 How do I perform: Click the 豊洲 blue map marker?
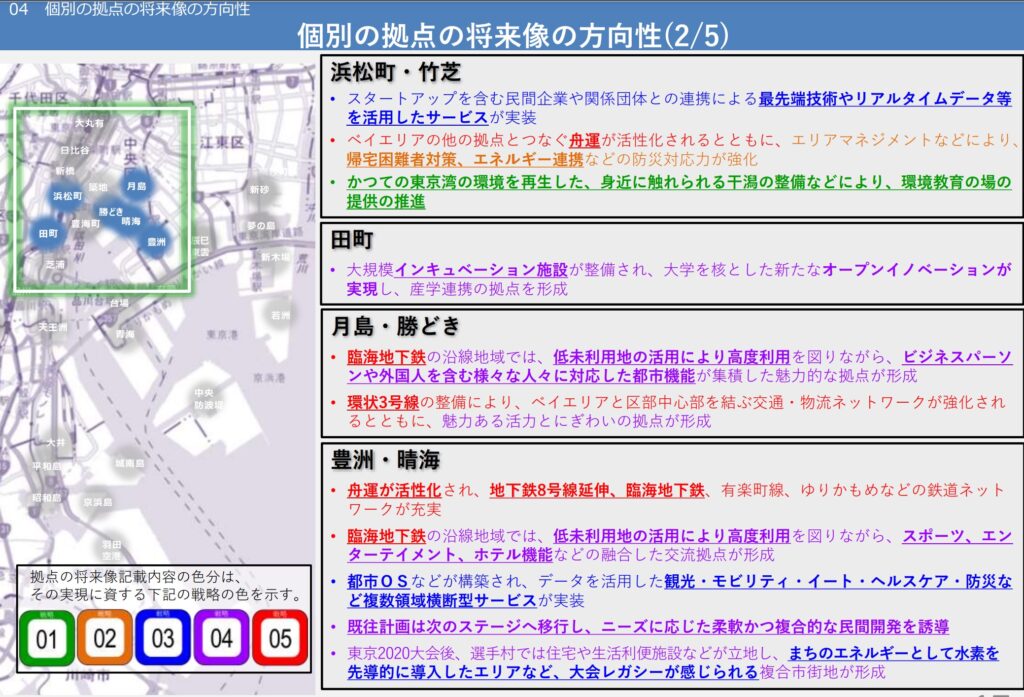(x=156, y=242)
